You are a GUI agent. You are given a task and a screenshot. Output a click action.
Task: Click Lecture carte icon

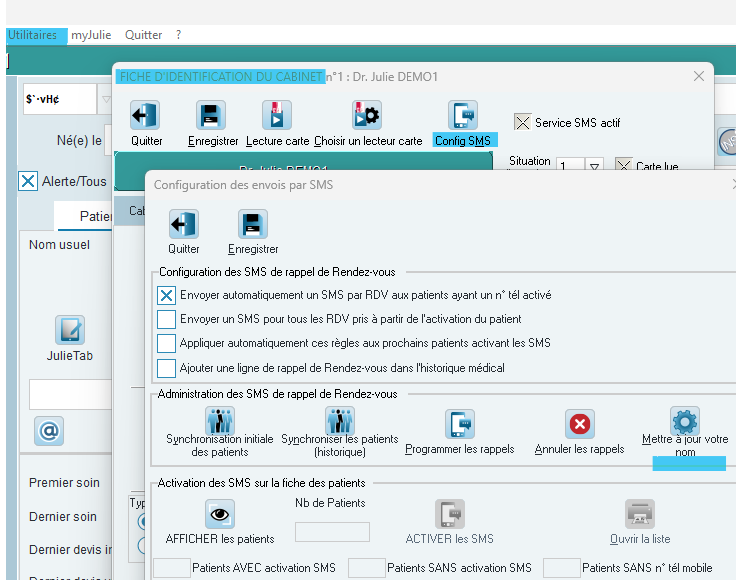(x=277, y=115)
